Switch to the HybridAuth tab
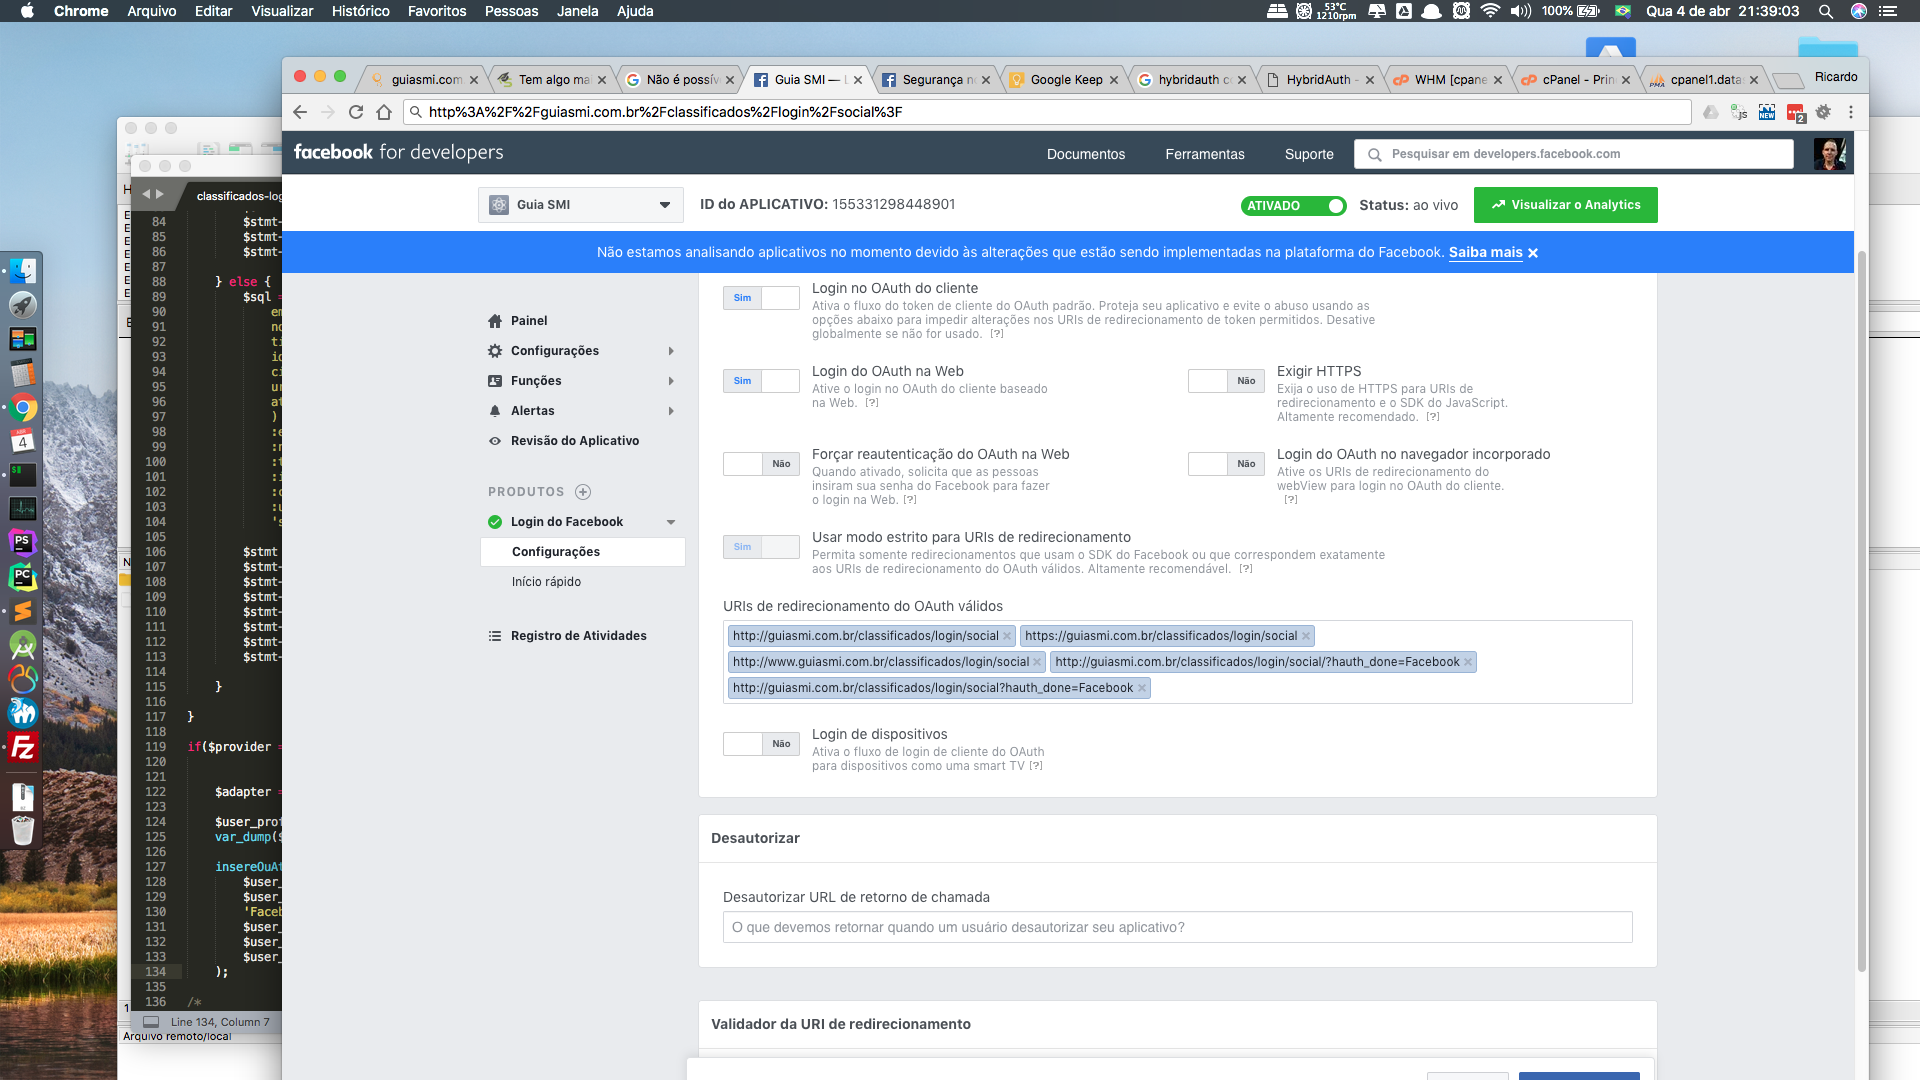The image size is (1920, 1080). click(1318, 80)
